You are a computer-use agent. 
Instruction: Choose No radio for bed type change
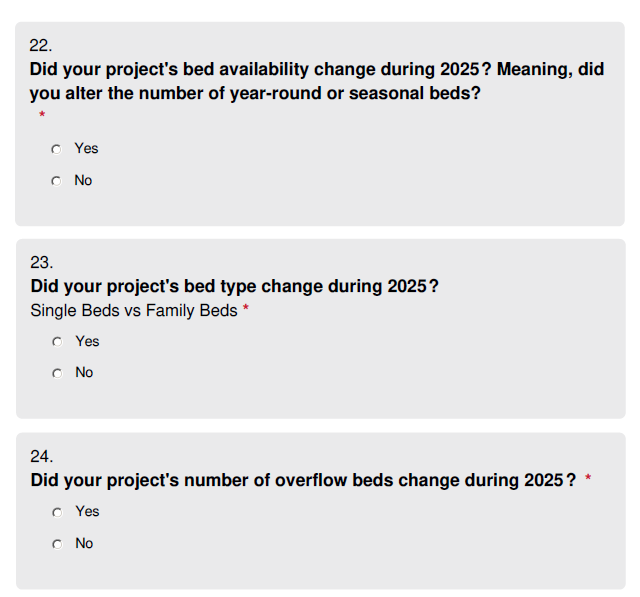tap(57, 373)
